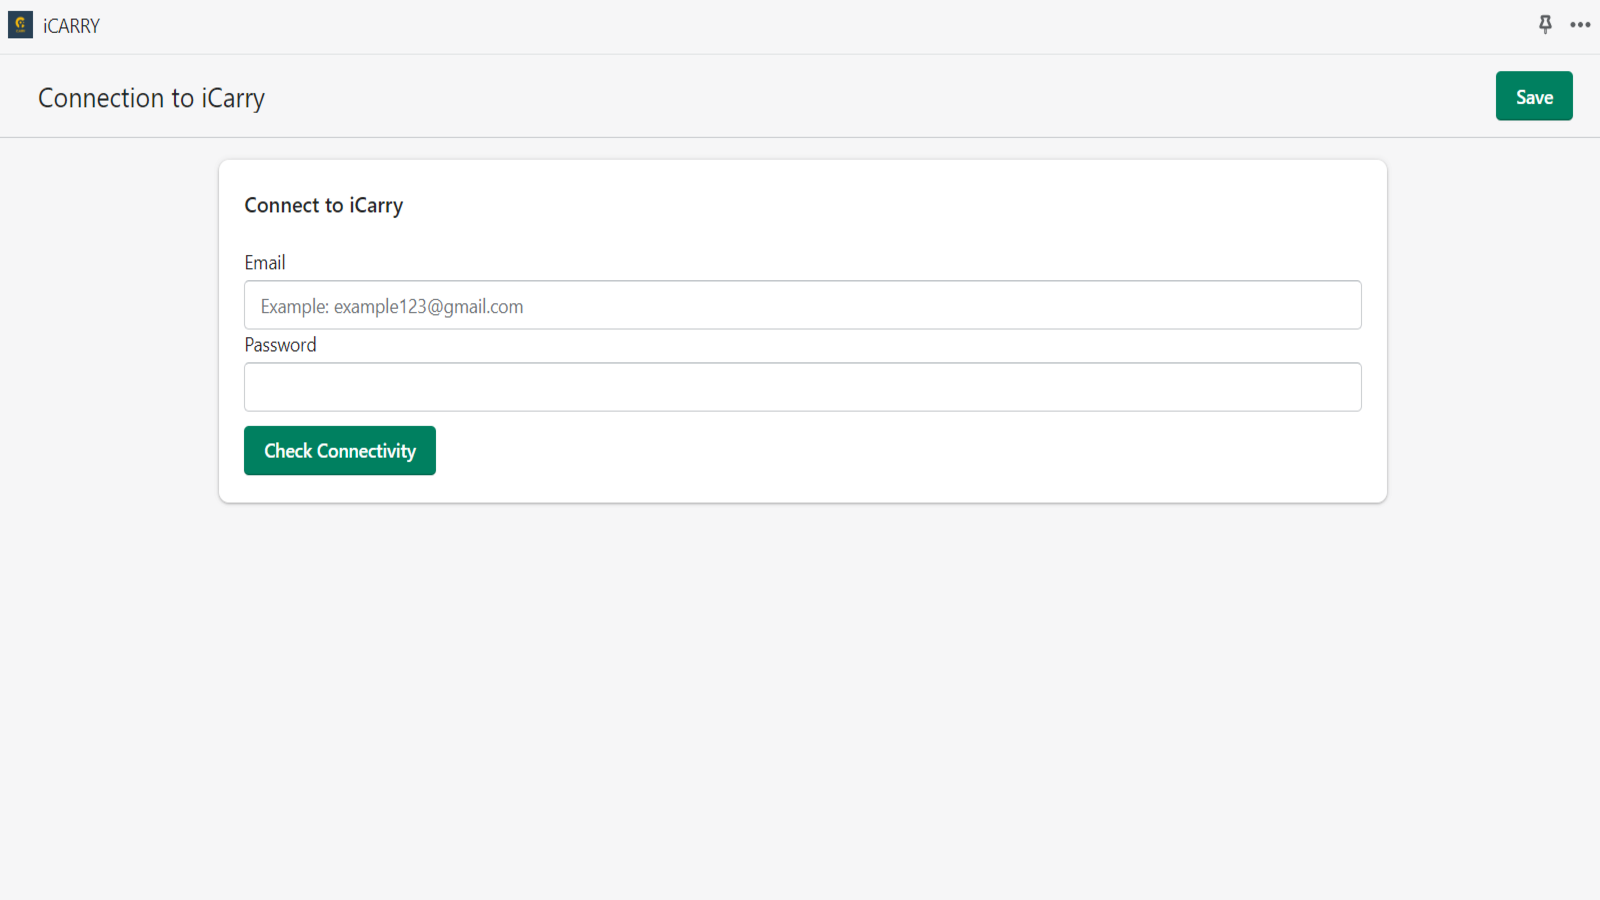
Task: Click the Password field label
Action: (280, 345)
